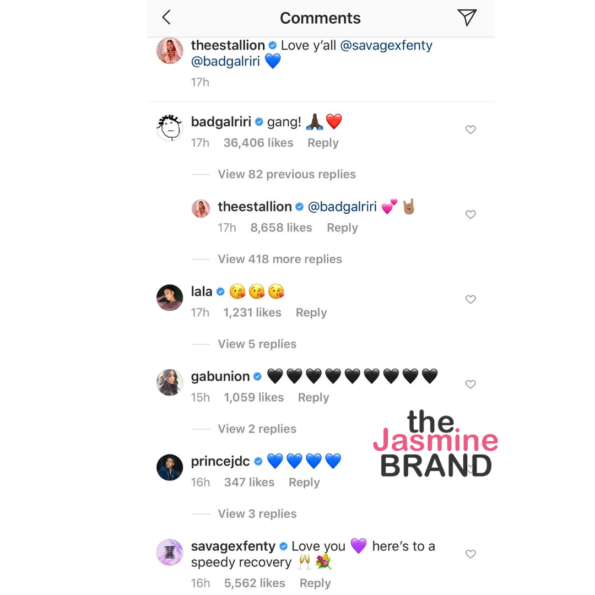View likes on gabunion's comment
This screenshot has width=595, height=595.
(253, 397)
